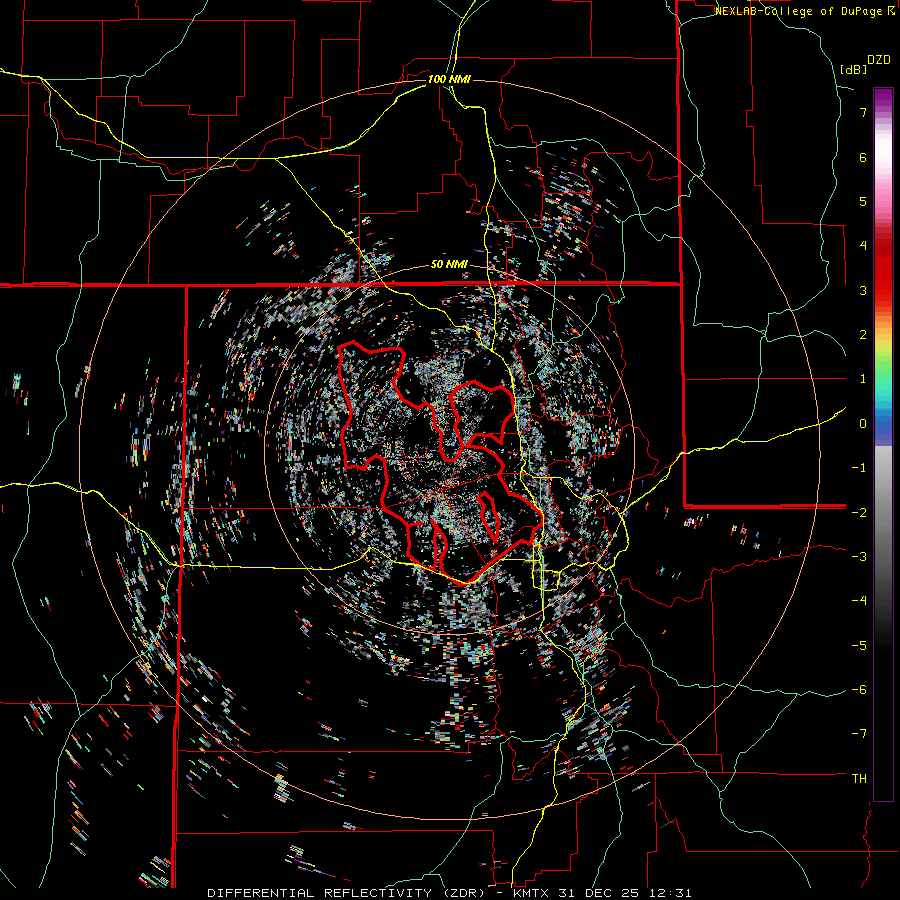
Task: Click the TH threshold label on scale
Action: coord(859,779)
